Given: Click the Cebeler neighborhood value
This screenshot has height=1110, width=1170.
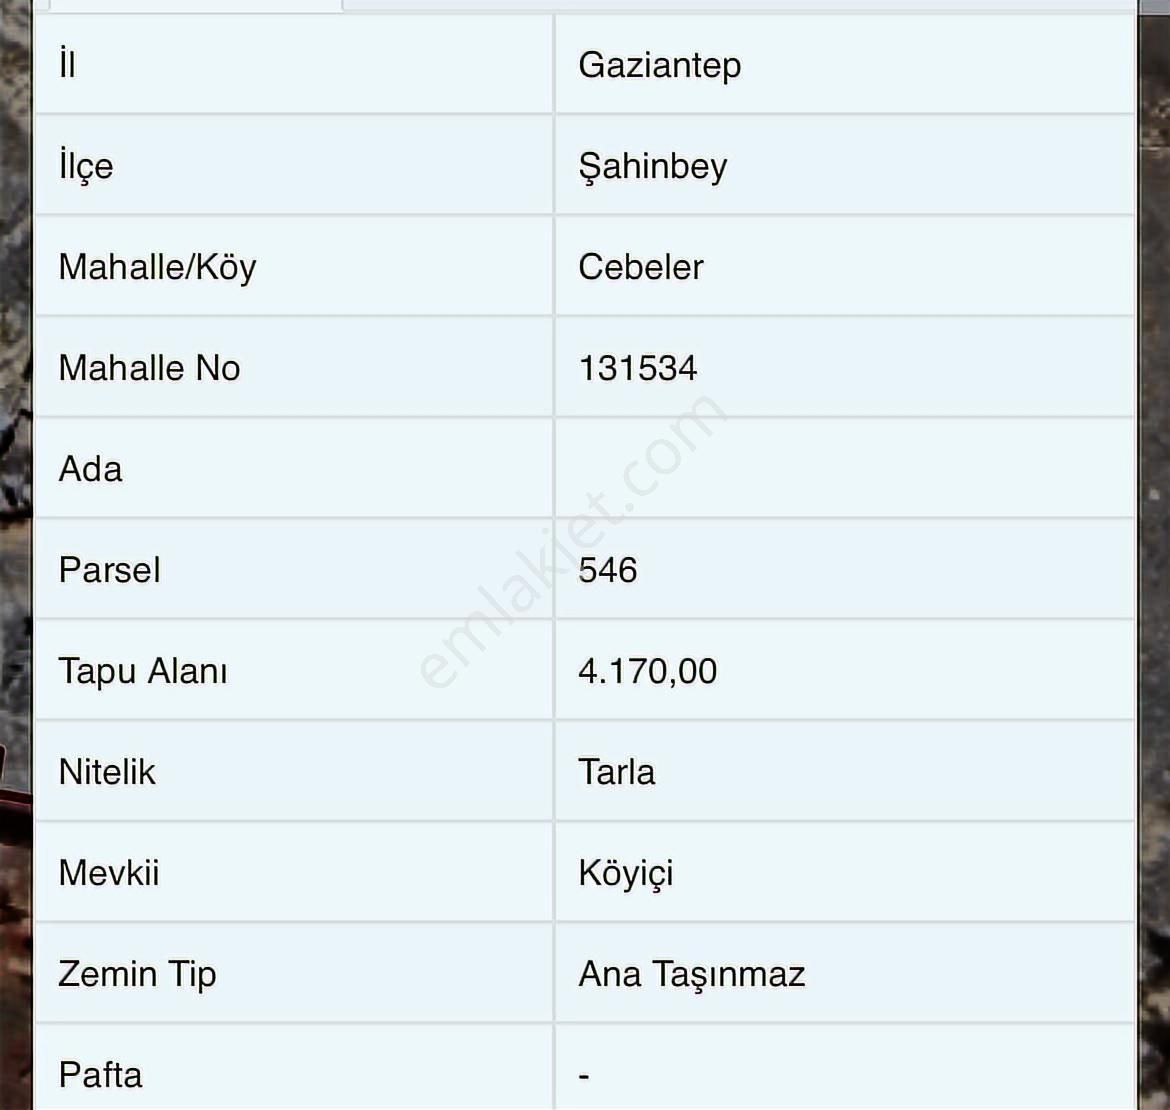Looking at the screenshot, I should point(641,267).
